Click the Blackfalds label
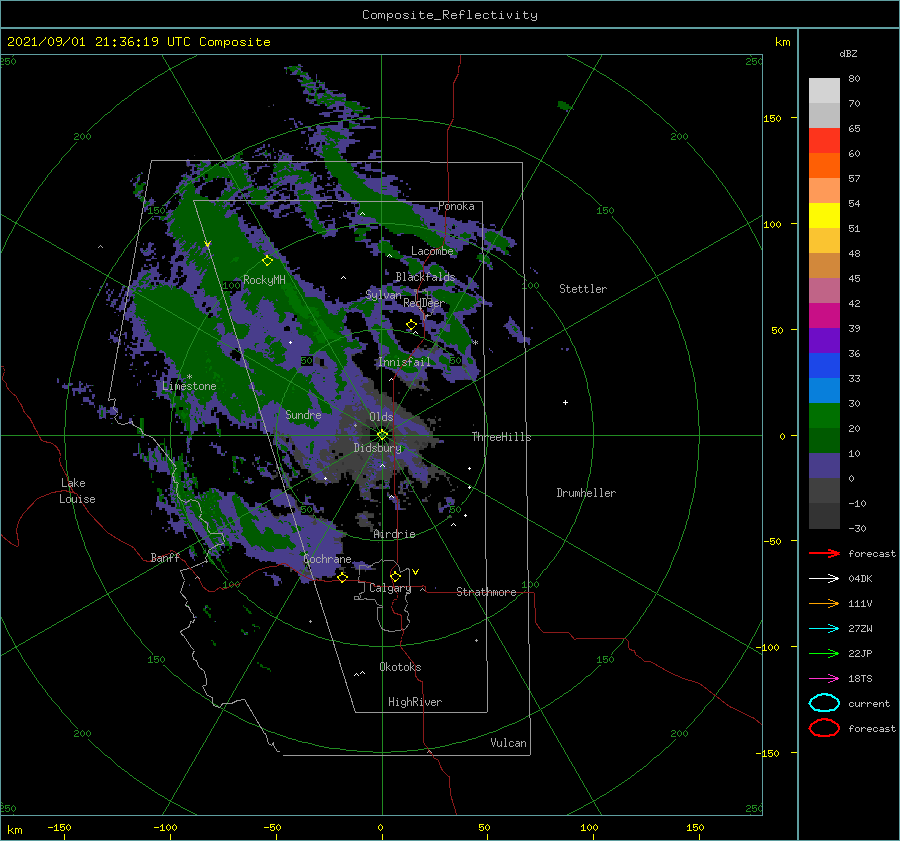Image resolution: width=900 pixels, height=841 pixels. click(425, 277)
